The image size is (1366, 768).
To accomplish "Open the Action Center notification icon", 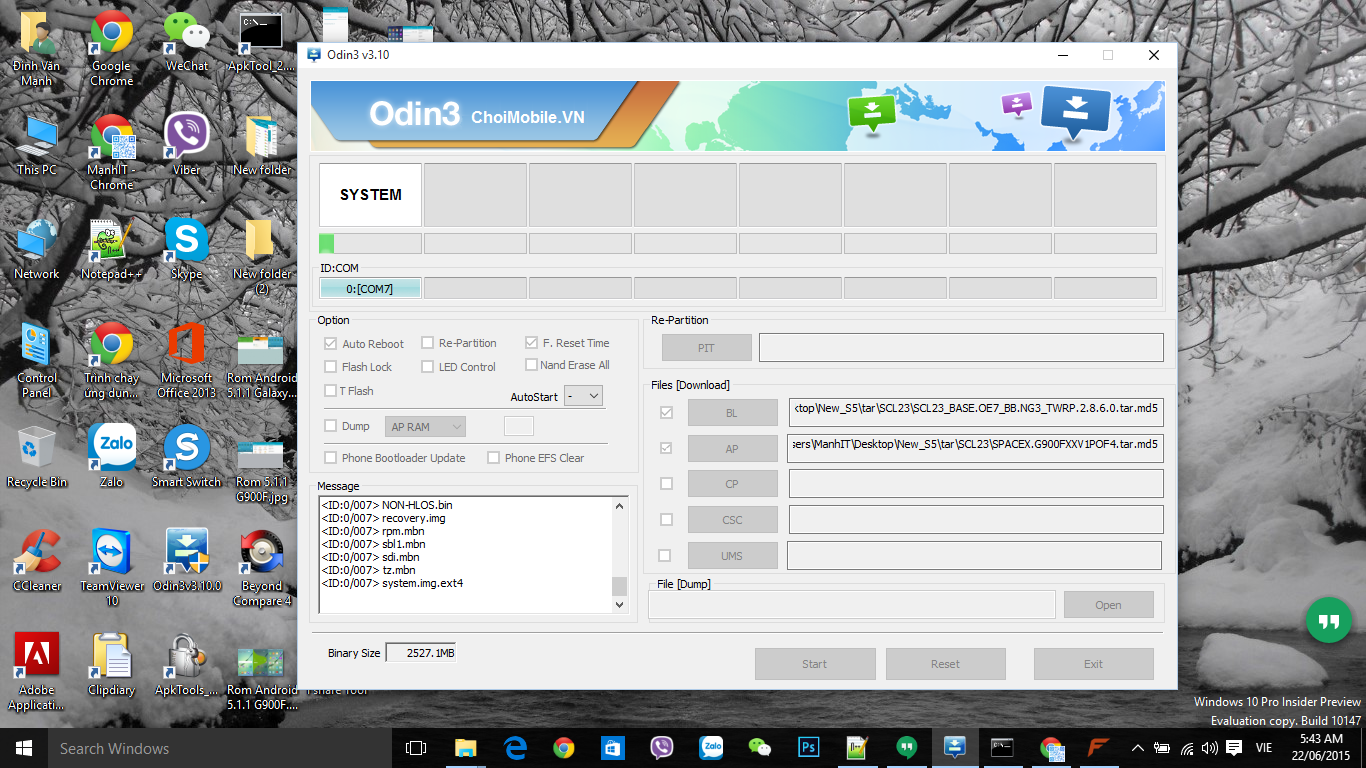I will tap(1234, 748).
